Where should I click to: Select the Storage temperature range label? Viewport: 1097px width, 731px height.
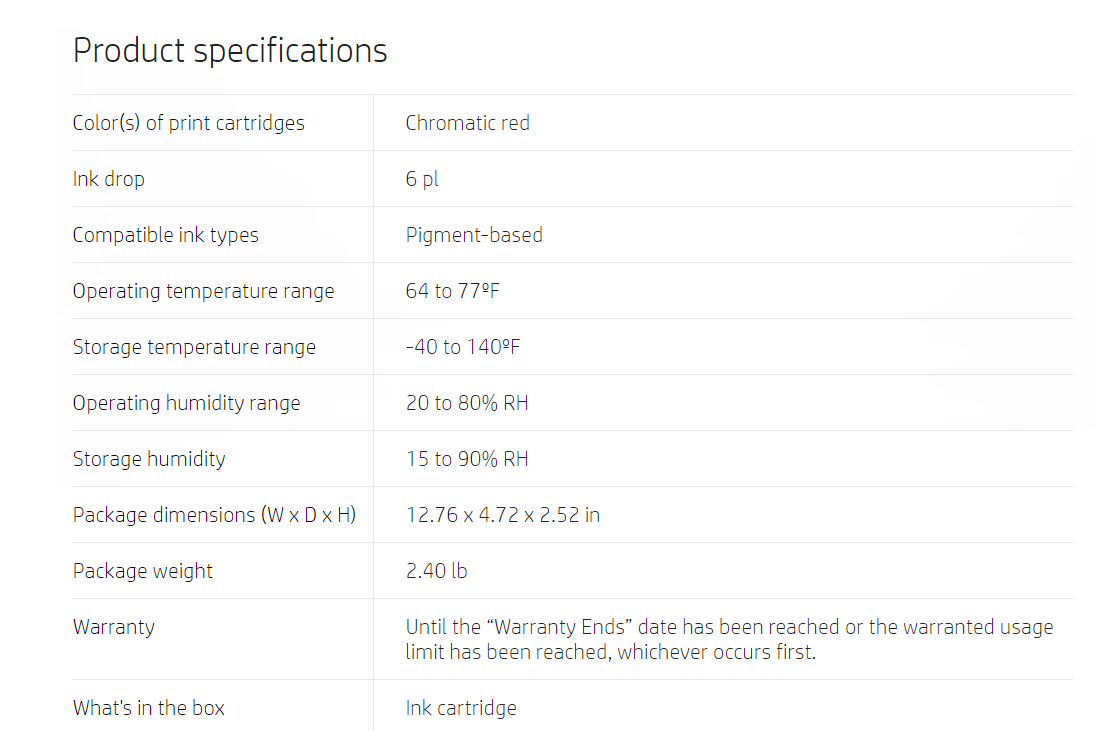coord(194,347)
